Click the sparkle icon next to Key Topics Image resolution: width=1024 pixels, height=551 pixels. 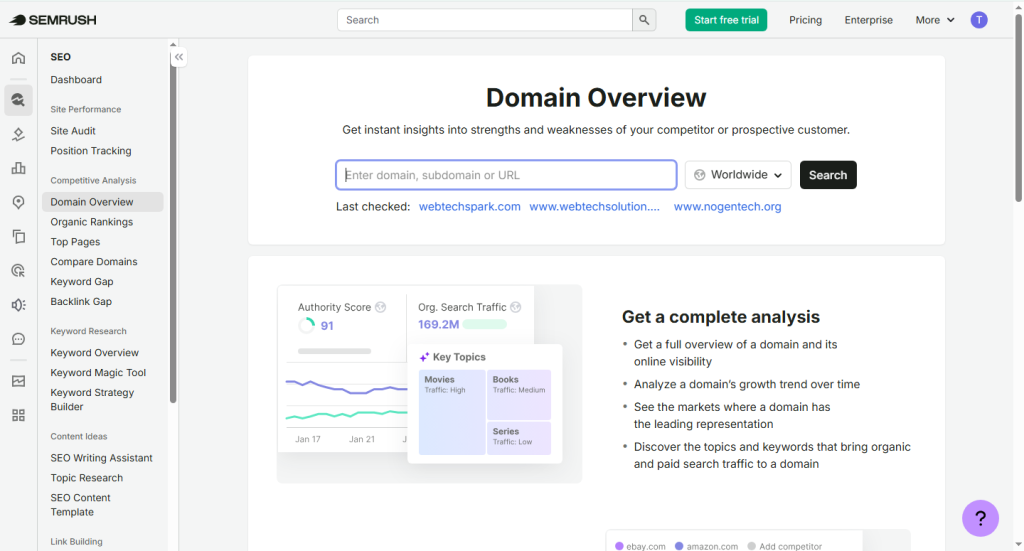click(424, 357)
